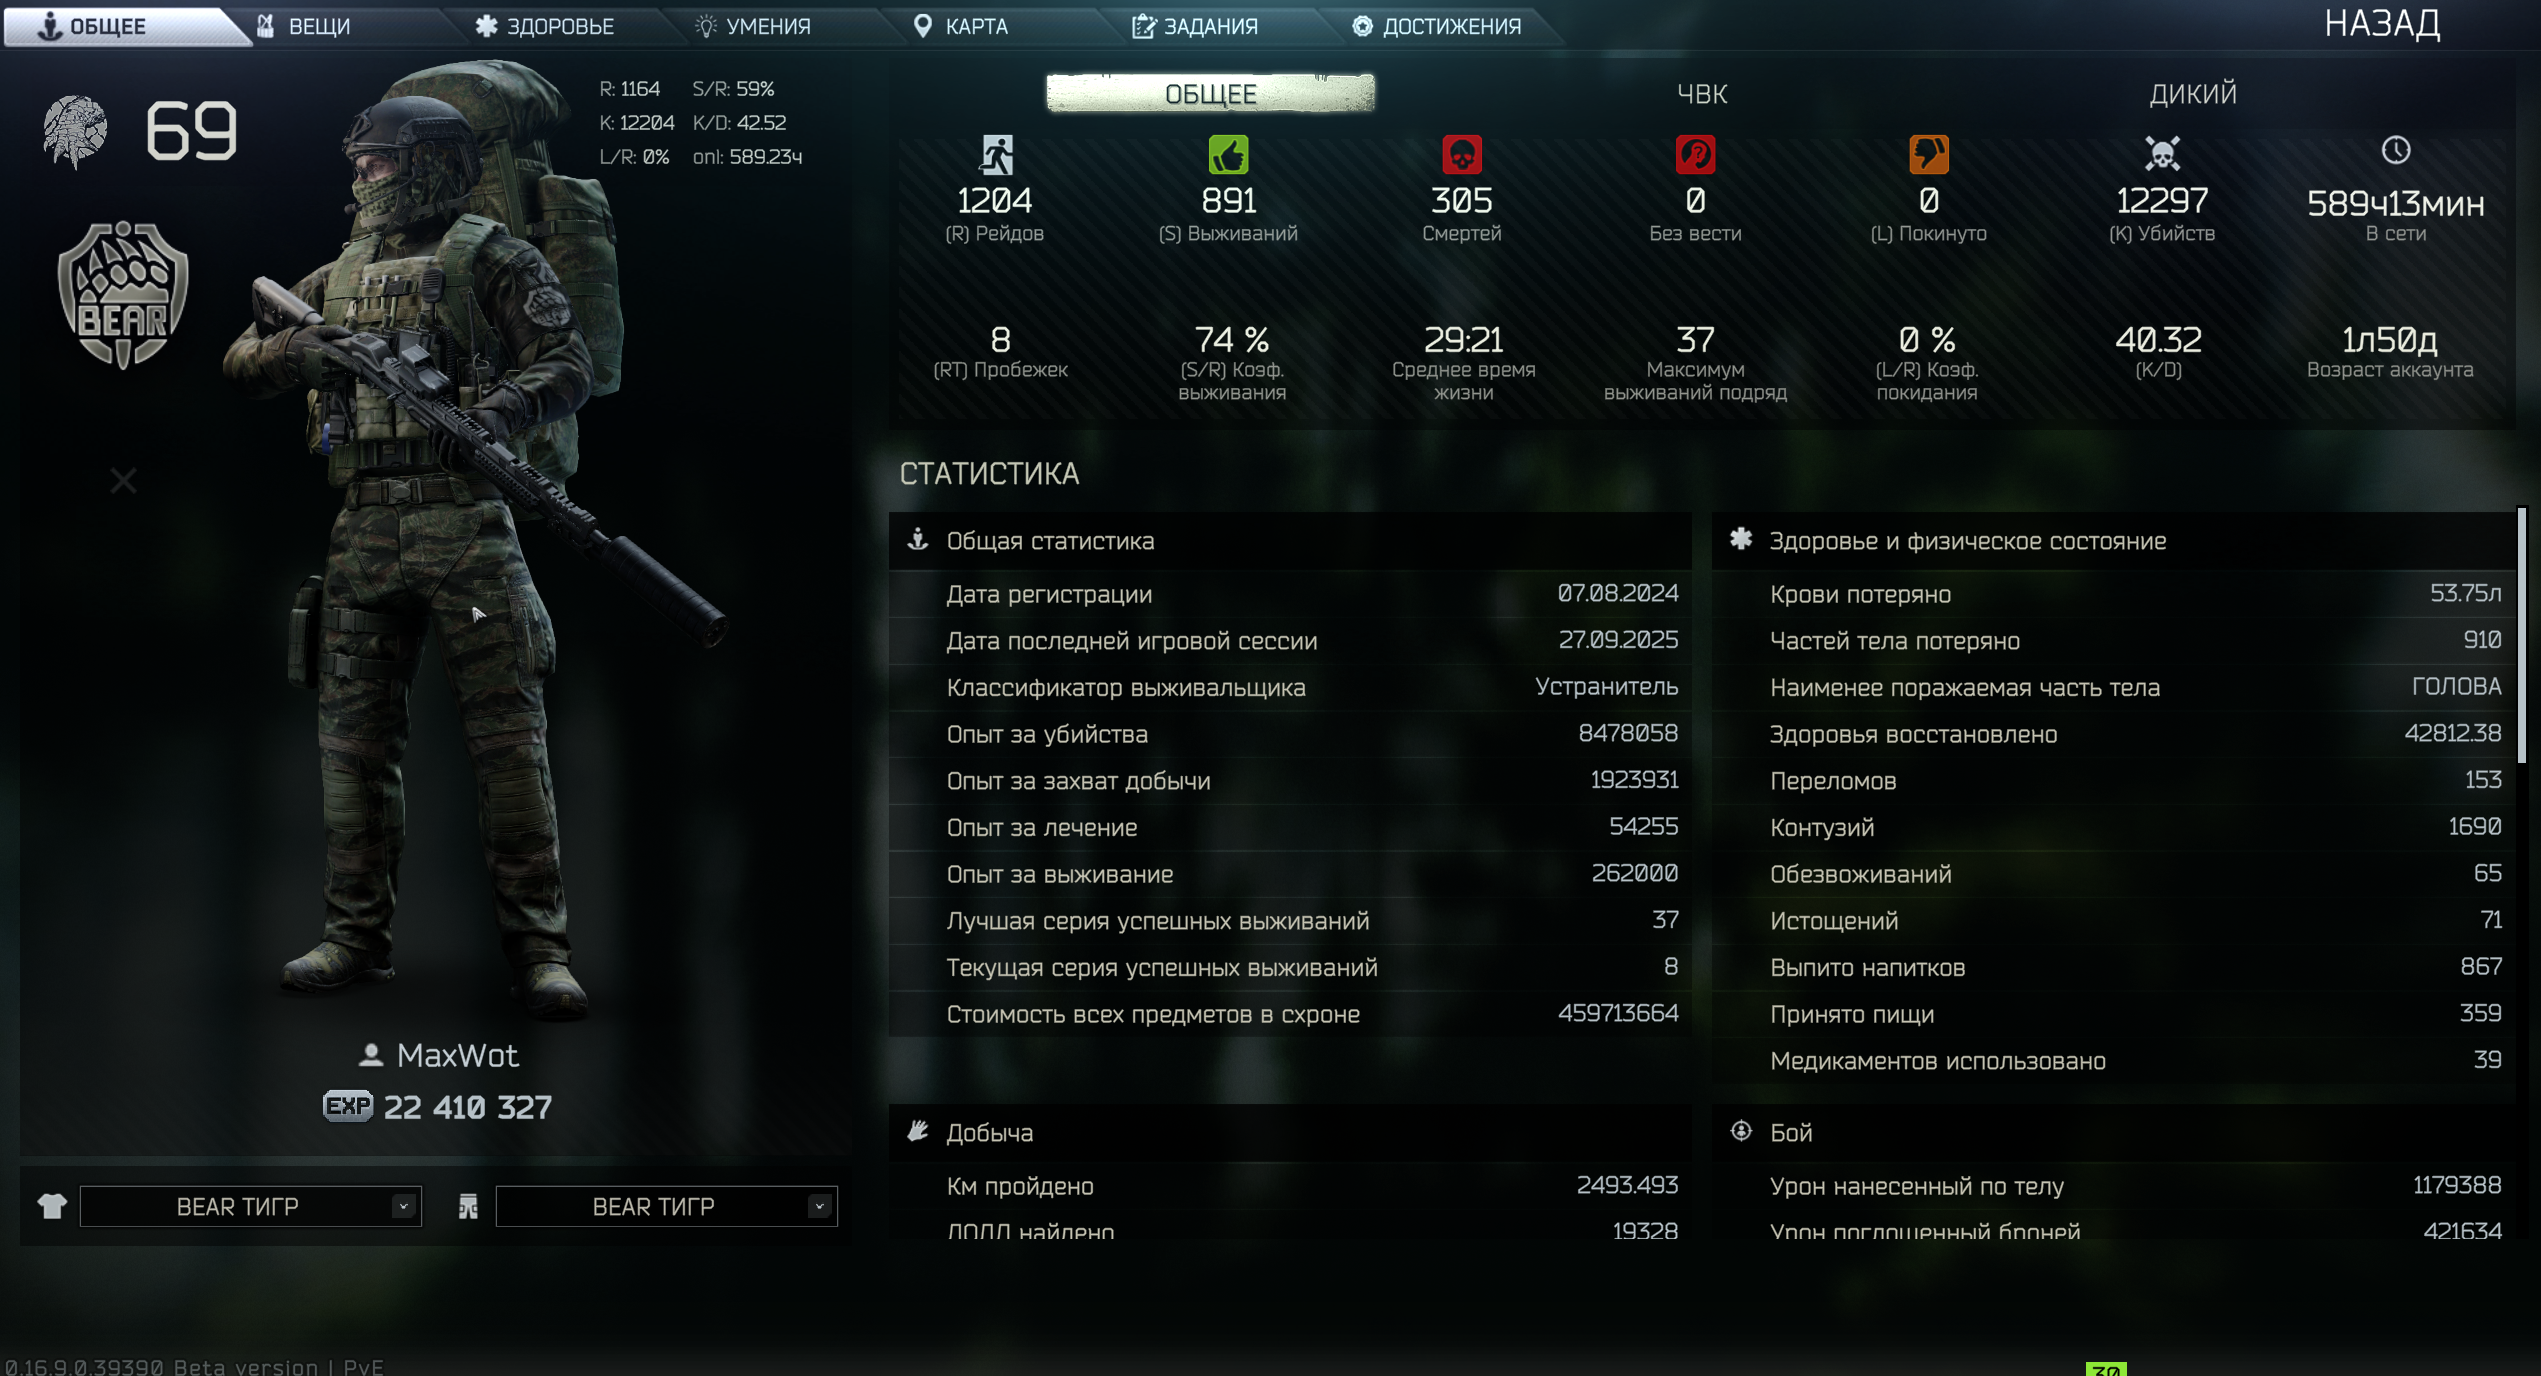Click the X mark beside character
The height and width of the screenshot is (1376, 2541).
[x=123, y=481]
